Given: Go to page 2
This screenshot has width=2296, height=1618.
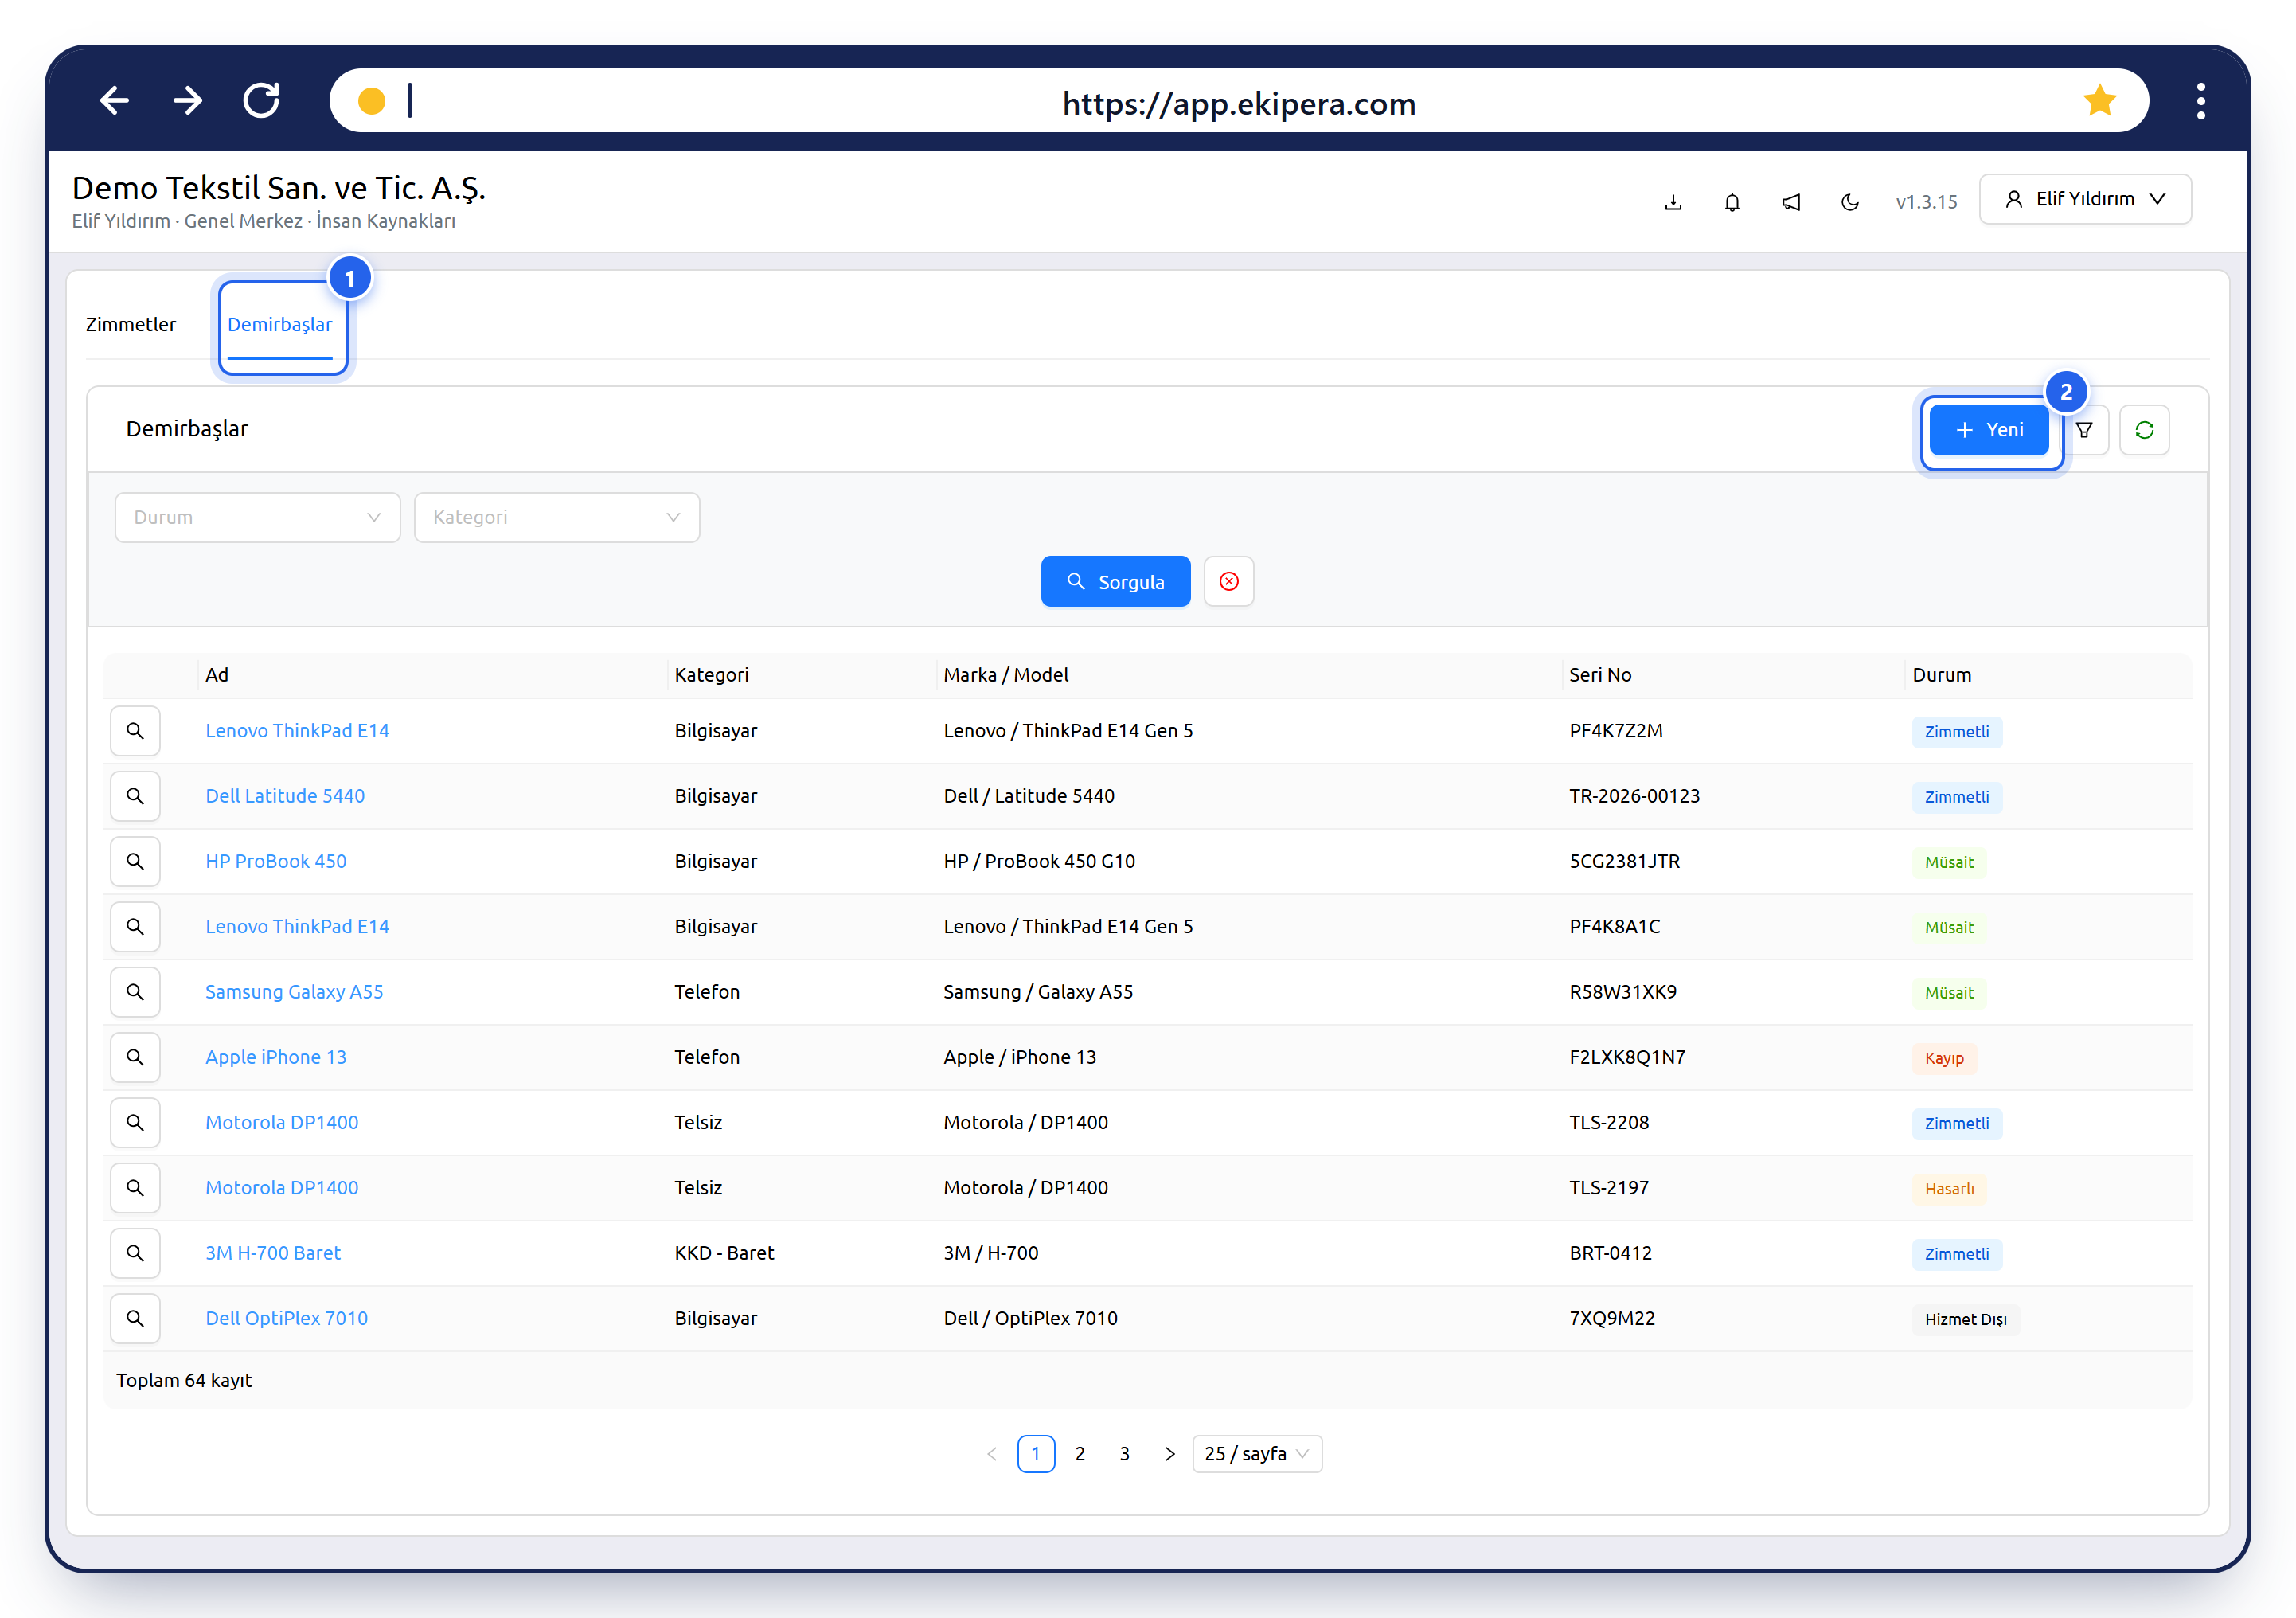Looking at the screenshot, I should tap(1080, 1454).
